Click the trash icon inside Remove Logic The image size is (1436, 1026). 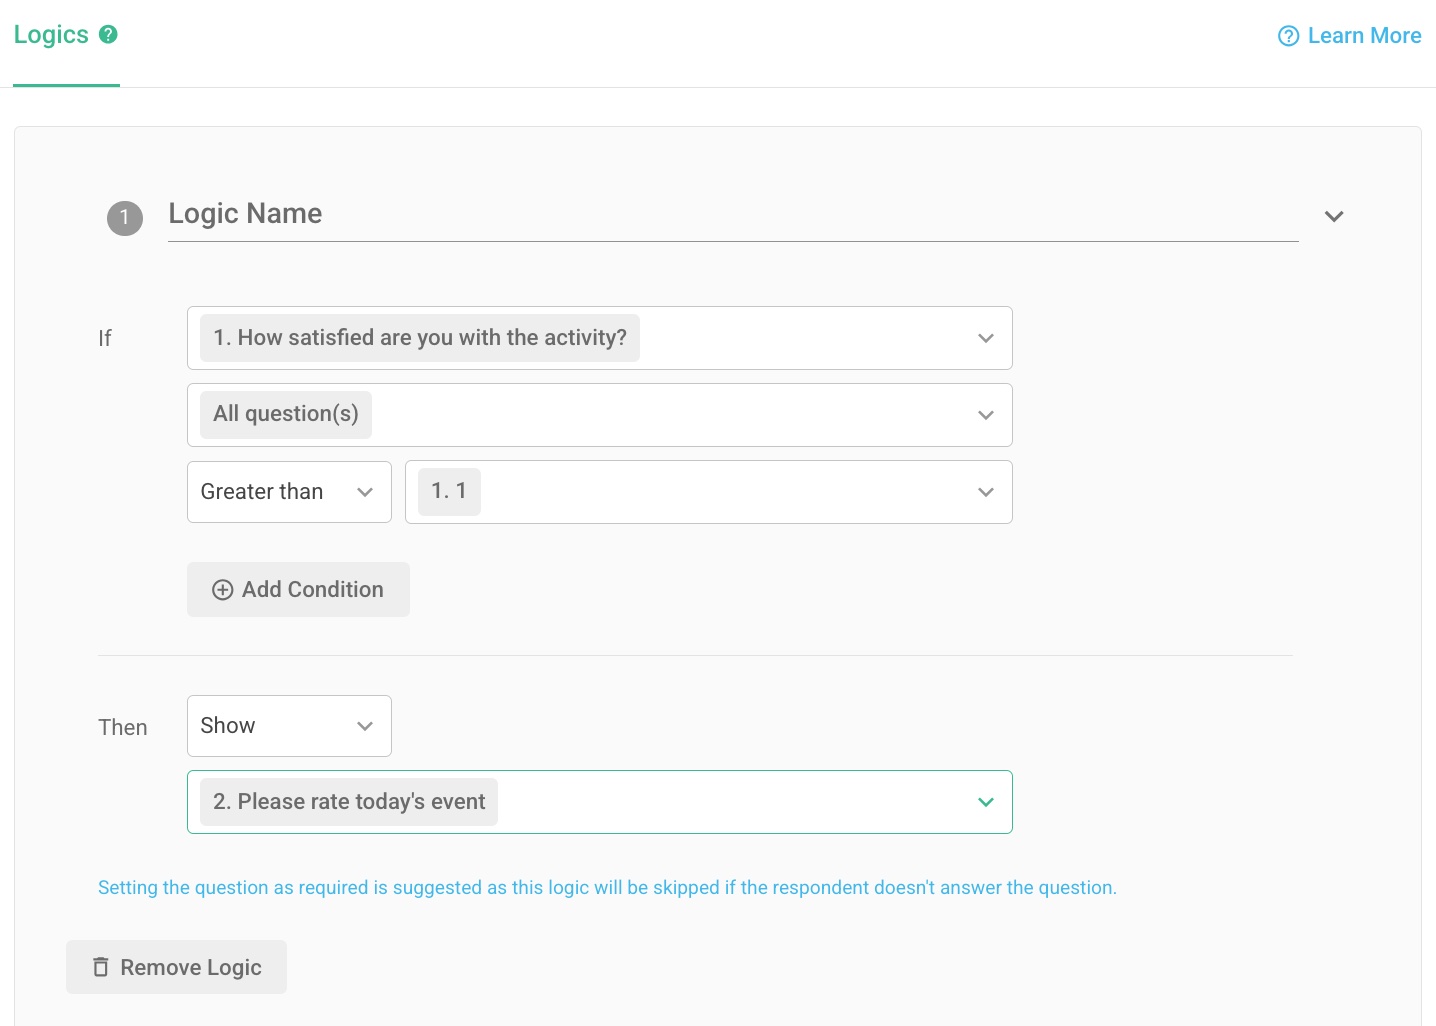coord(101,967)
